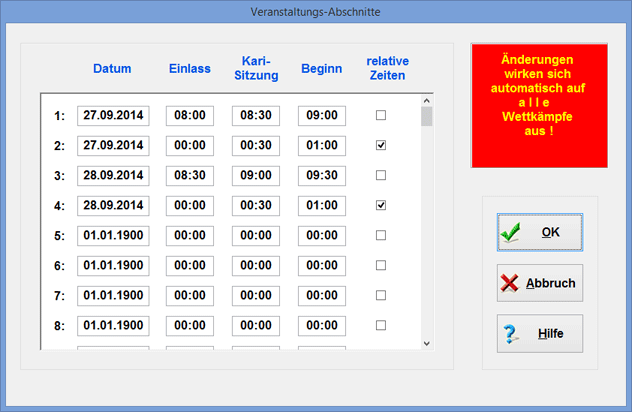Click Beginn time field in row 2
The width and height of the screenshot is (632, 412).
322,146
